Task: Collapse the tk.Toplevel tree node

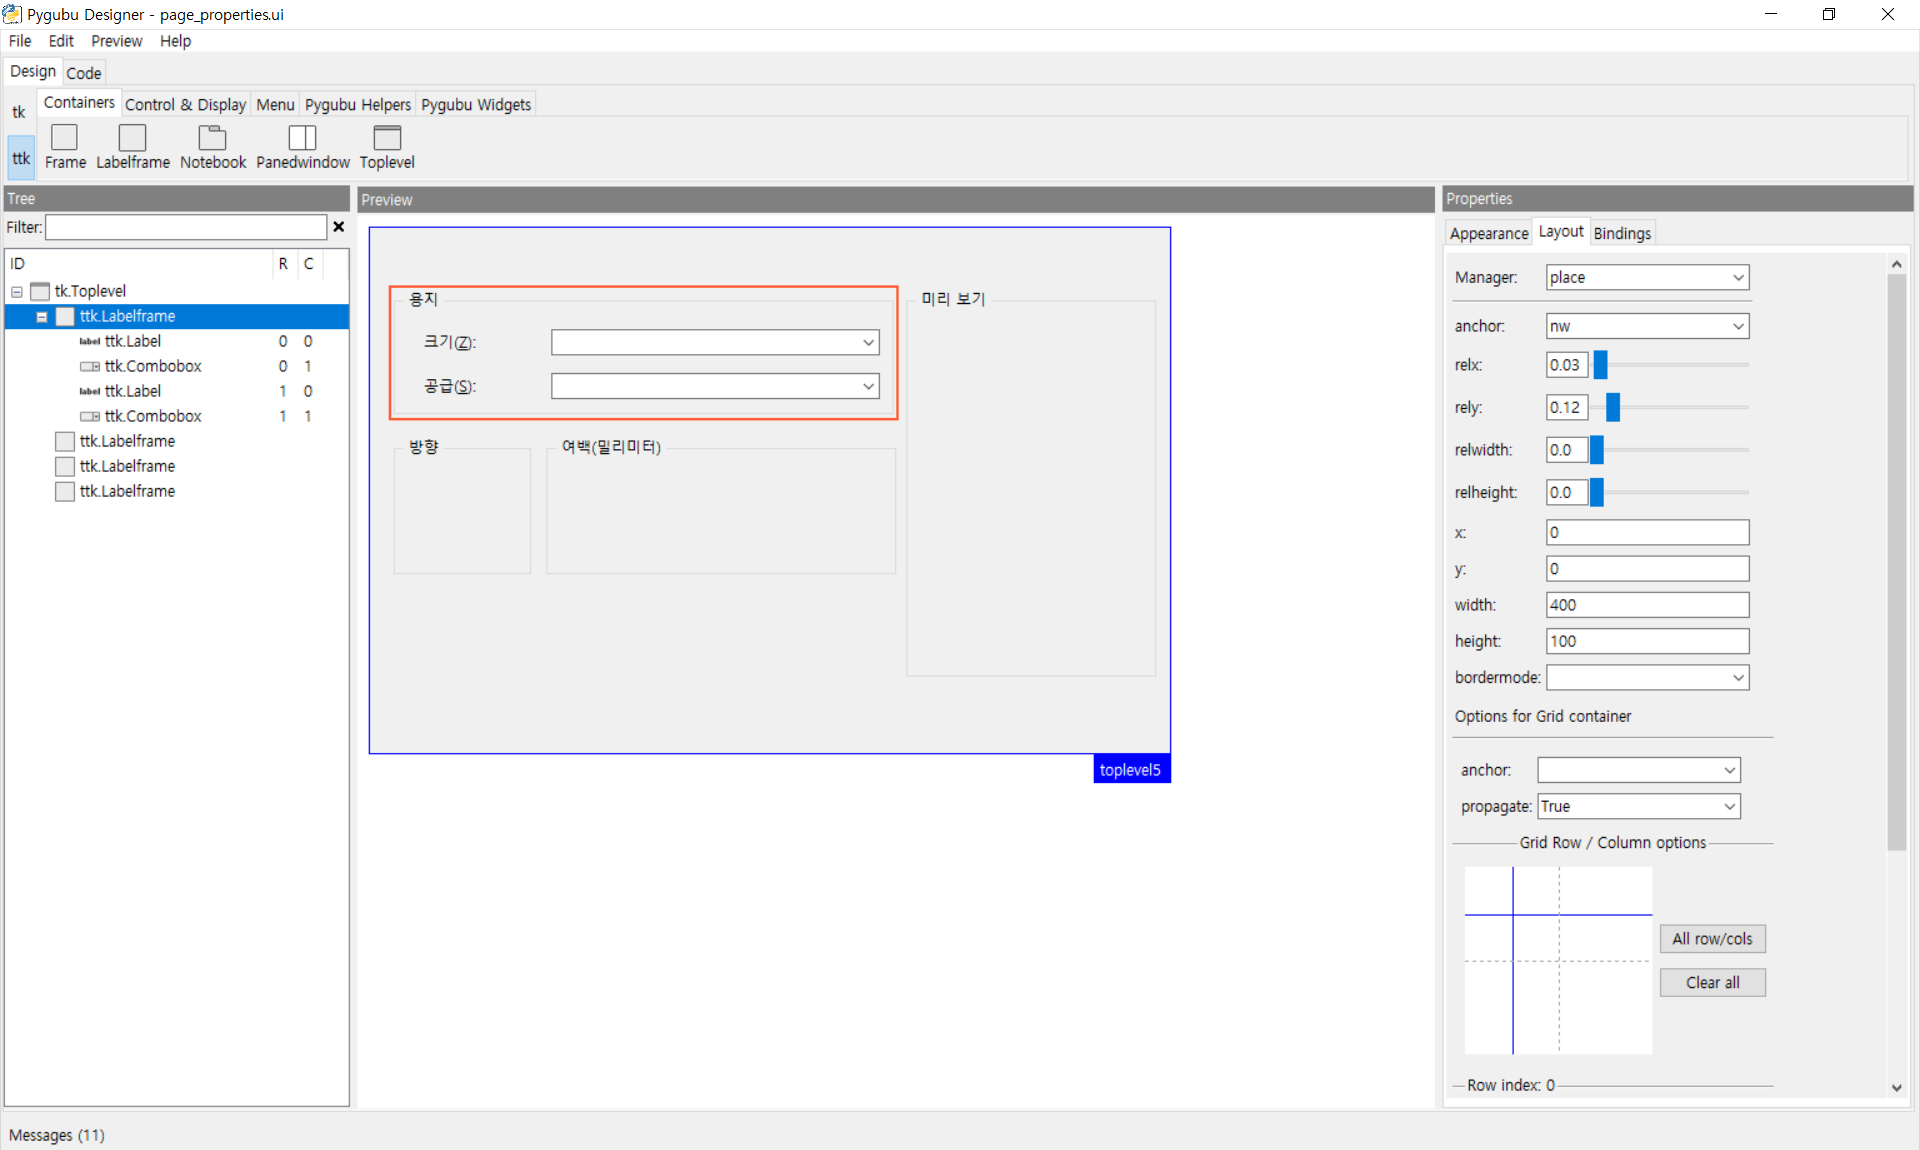Action: [x=17, y=292]
